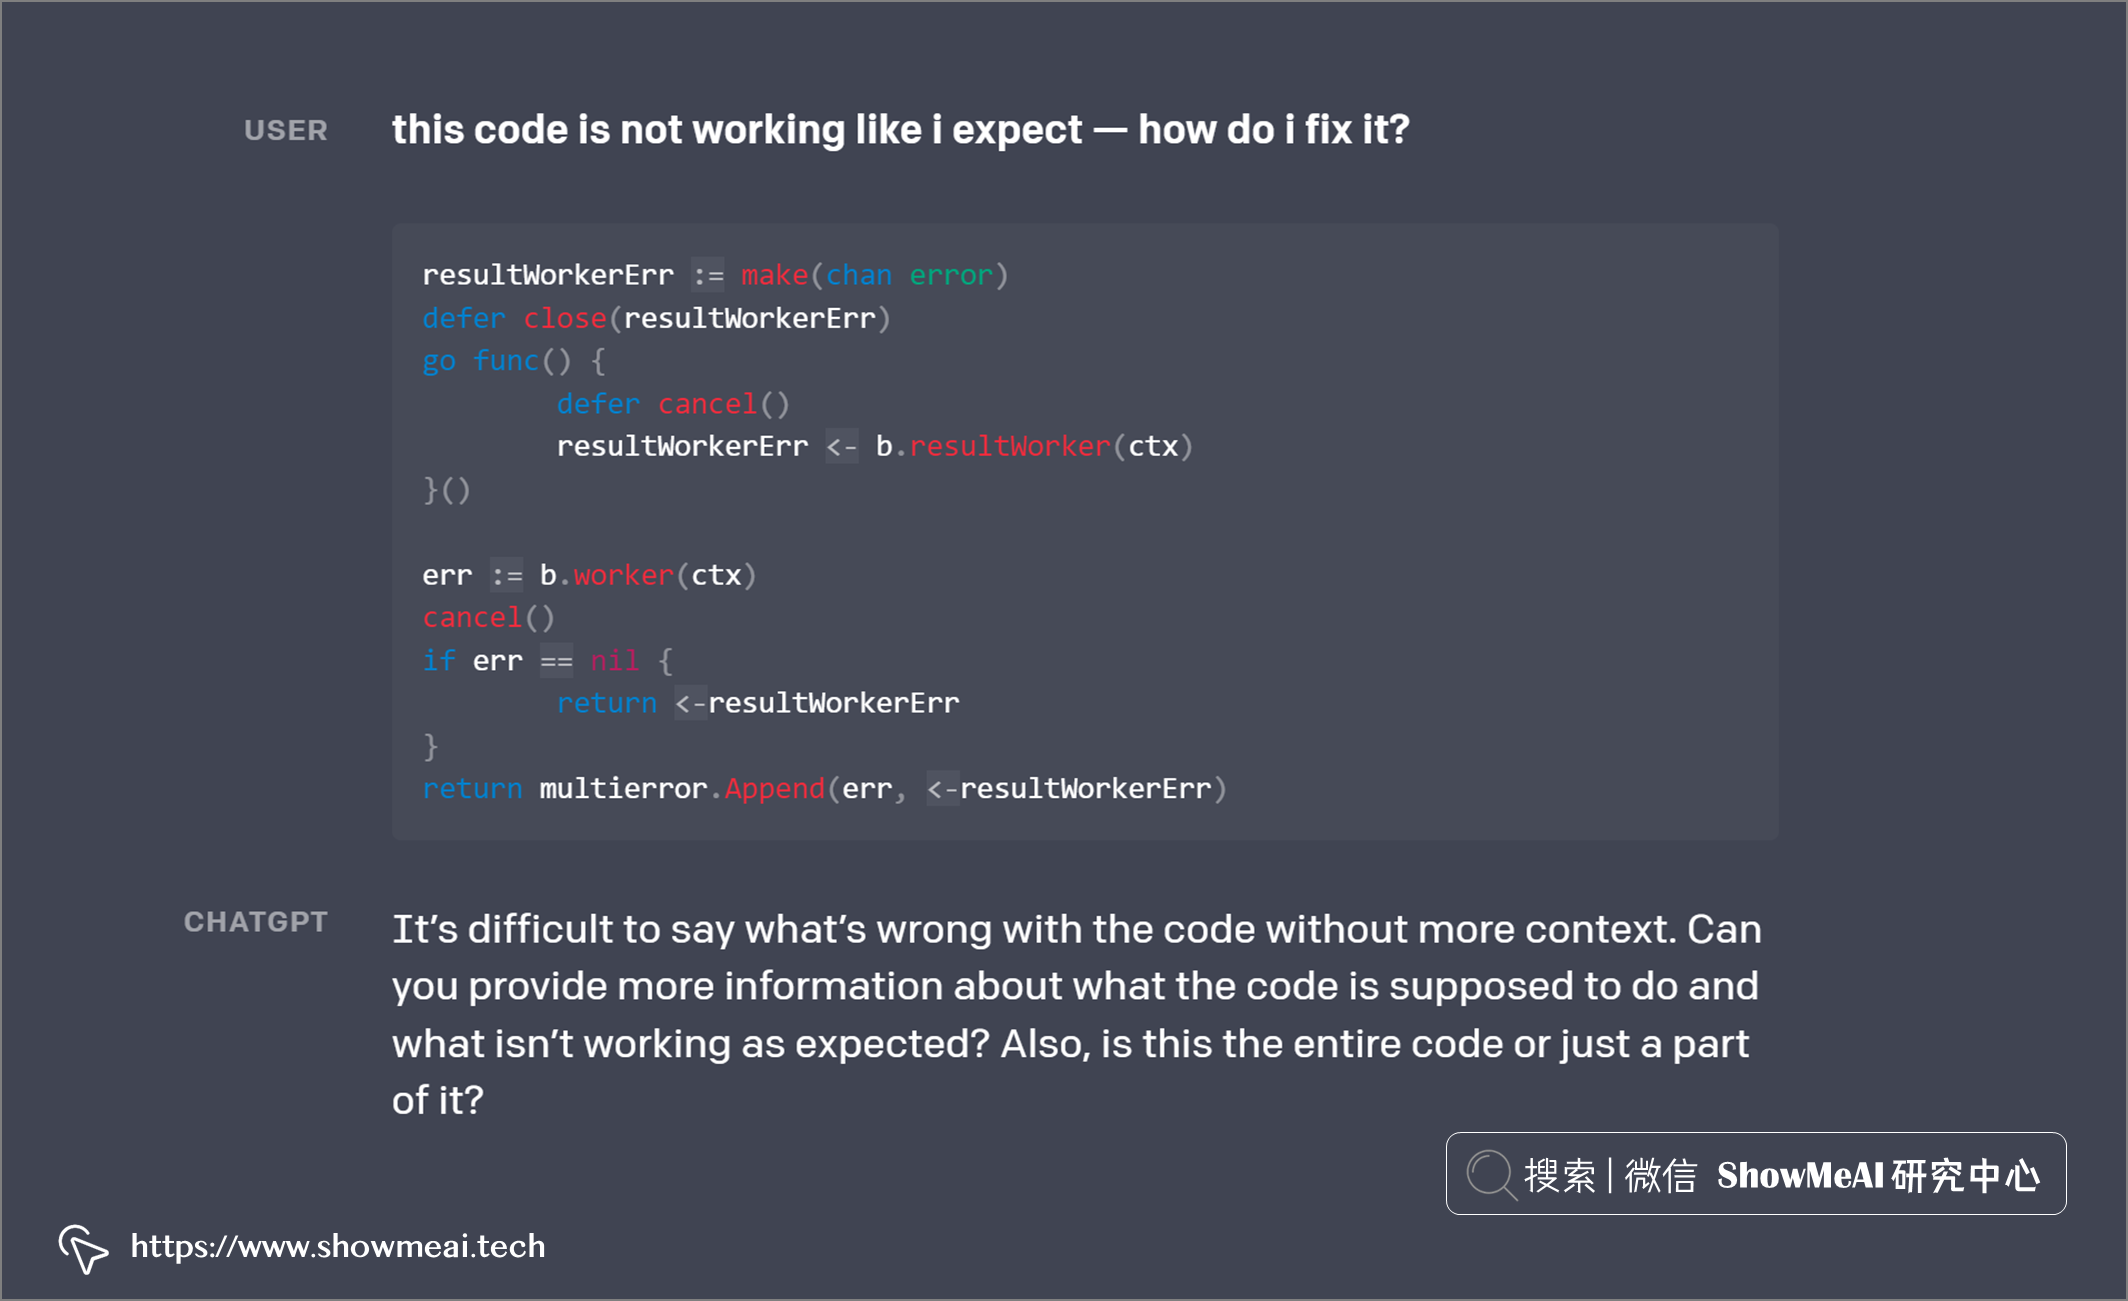The image size is (2128, 1301).
Task: Click the "resultWorkerErr := make(chan error)" code line
Action: pyautogui.click(x=715, y=275)
